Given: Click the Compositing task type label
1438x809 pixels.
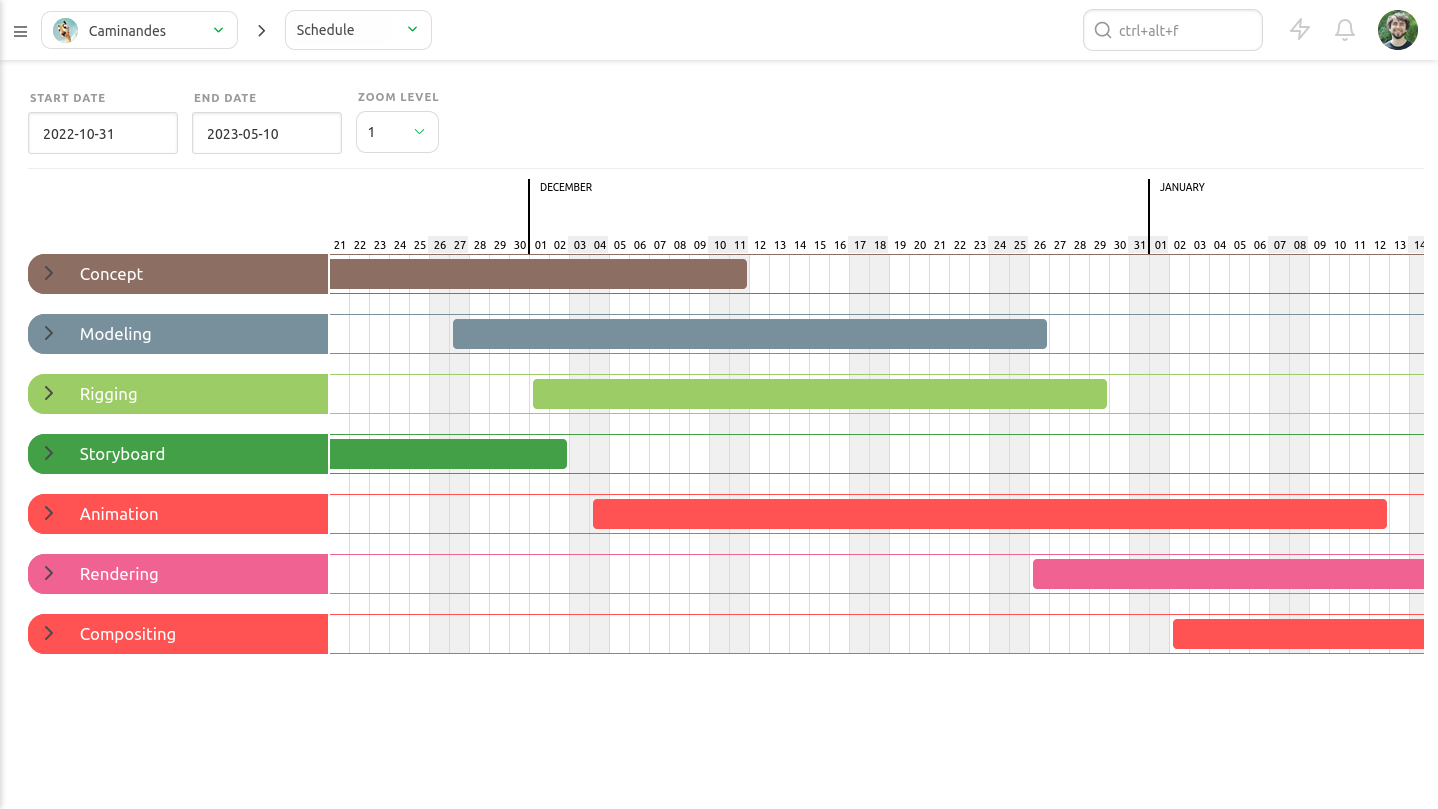Looking at the screenshot, I should (x=127, y=634).
